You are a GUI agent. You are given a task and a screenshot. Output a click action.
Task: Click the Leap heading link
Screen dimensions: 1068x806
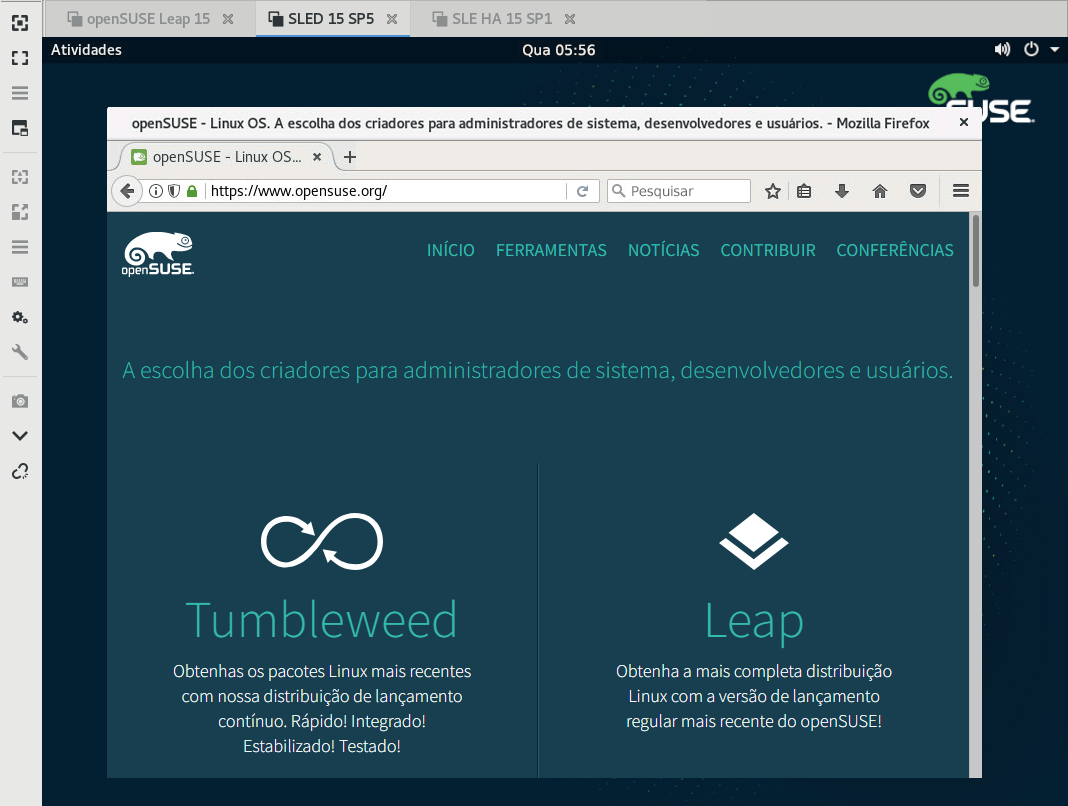tap(754, 621)
